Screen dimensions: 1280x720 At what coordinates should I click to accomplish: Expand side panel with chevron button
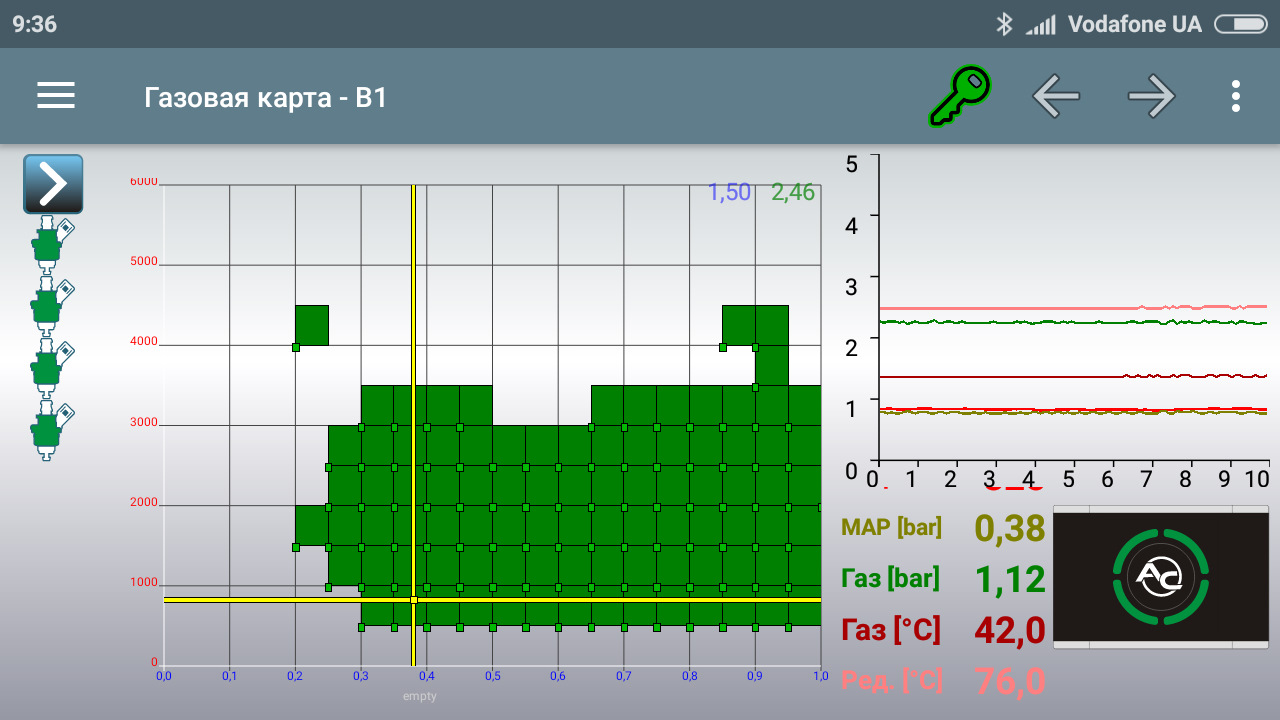coord(53,184)
